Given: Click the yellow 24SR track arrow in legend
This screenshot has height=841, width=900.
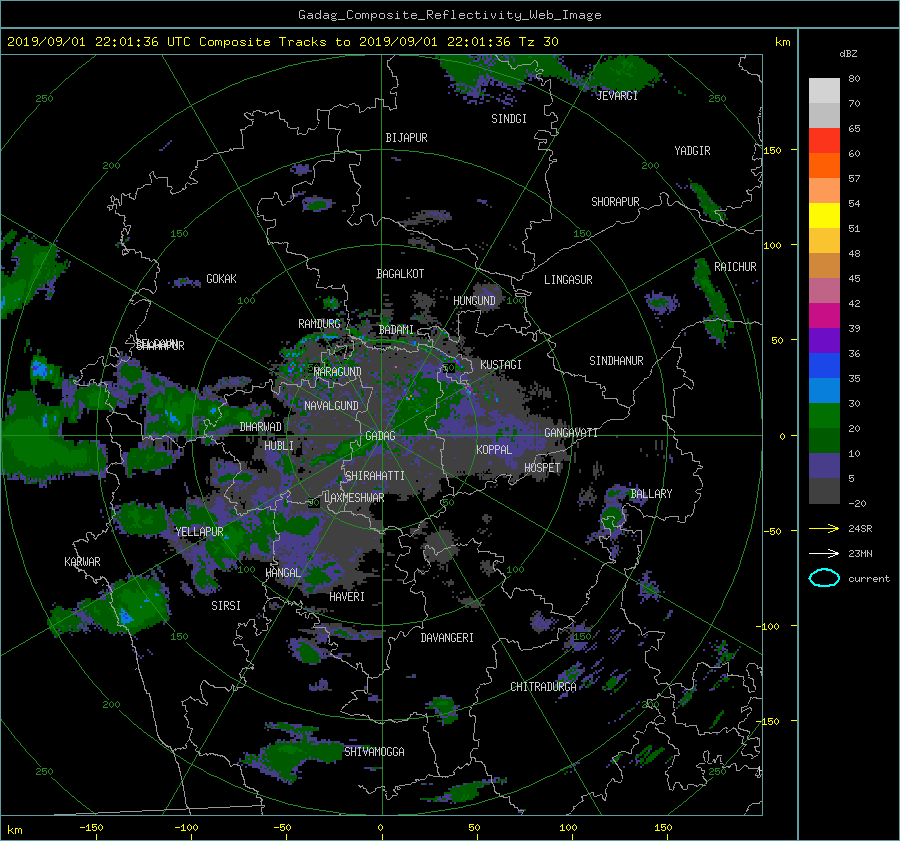Looking at the screenshot, I should click(824, 529).
